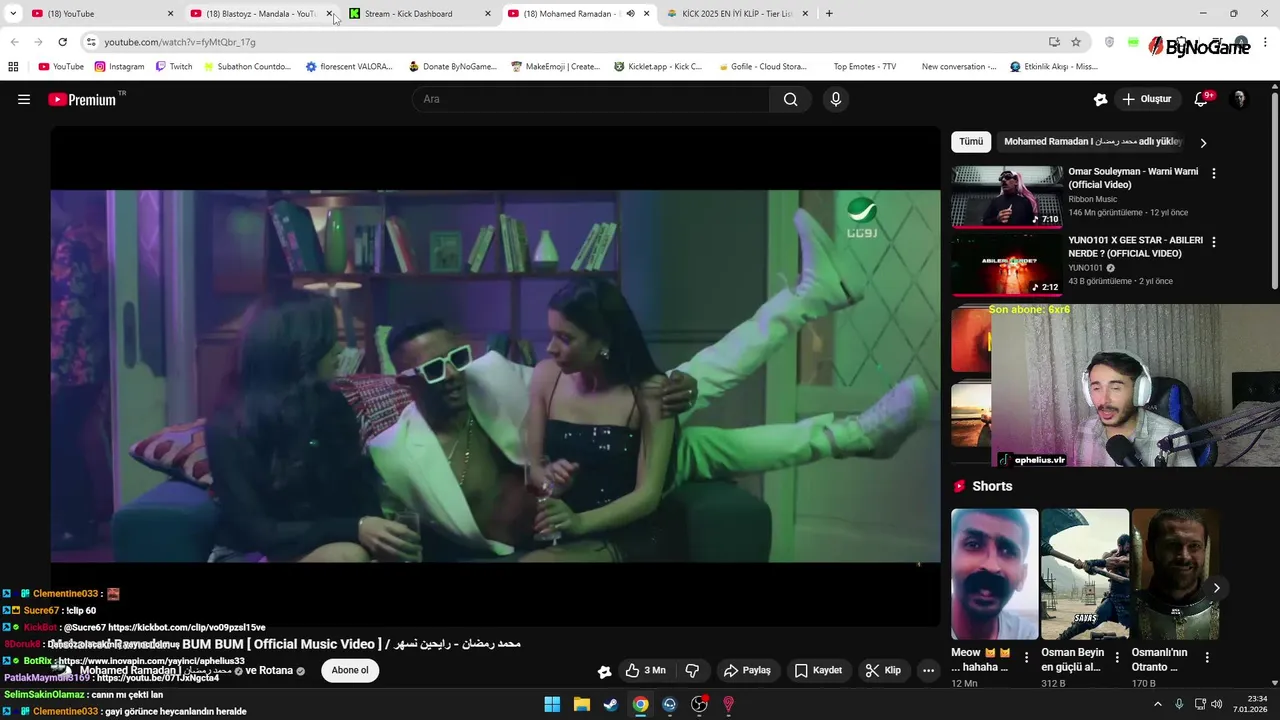Open Gofile Cloud Storage bookmark

click(761, 67)
